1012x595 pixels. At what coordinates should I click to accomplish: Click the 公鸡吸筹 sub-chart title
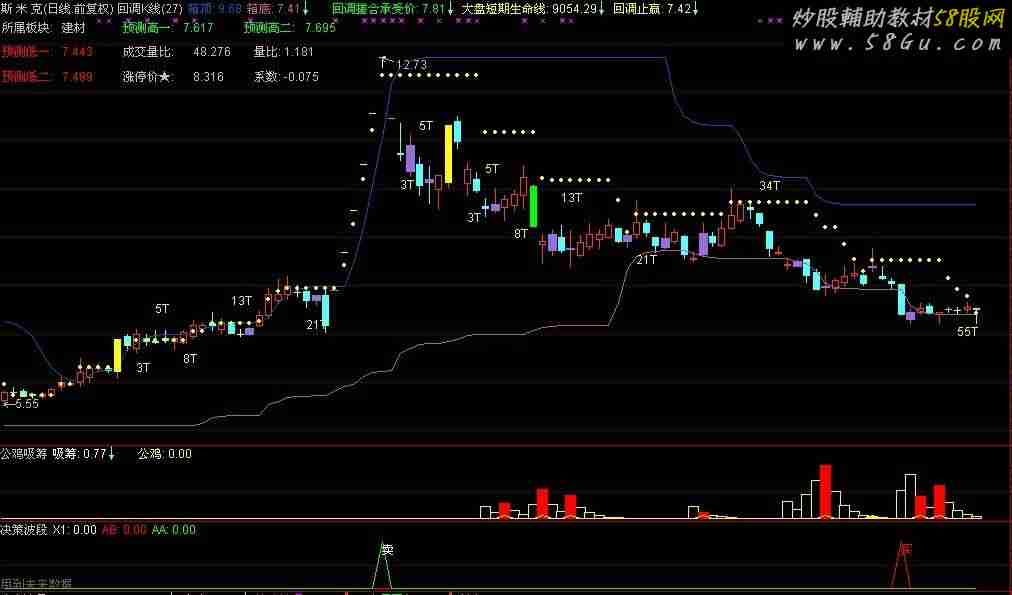(24, 454)
